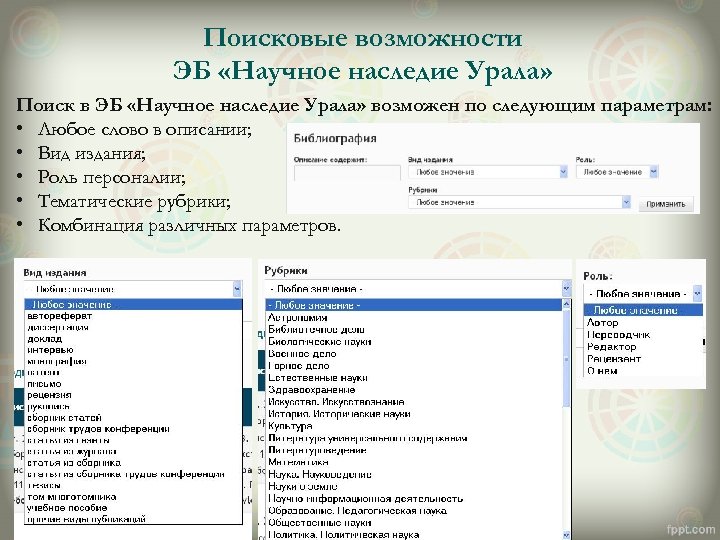The image size is (720, 540).
Task: Select 'Рецензент' role
Action: tap(643, 359)
